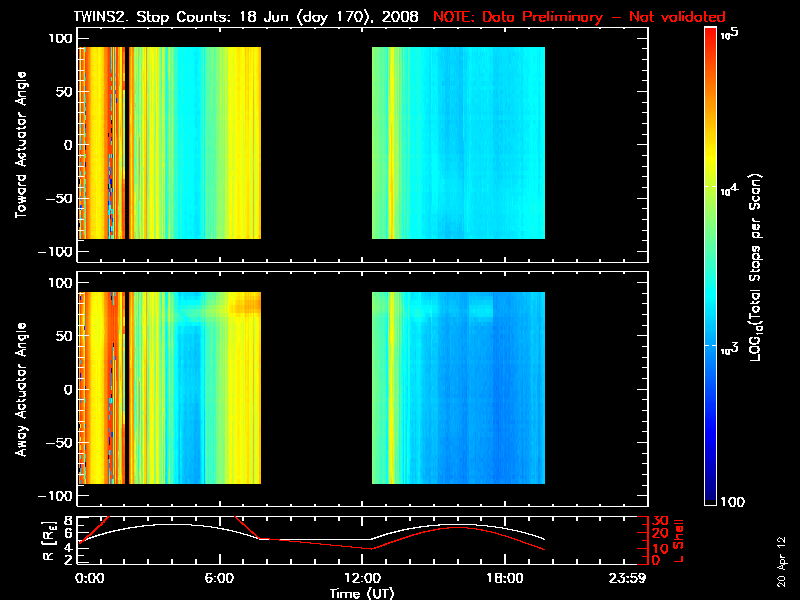
Task: Click the 10^3 color bar tick label
Action: [x=729, y=345]
